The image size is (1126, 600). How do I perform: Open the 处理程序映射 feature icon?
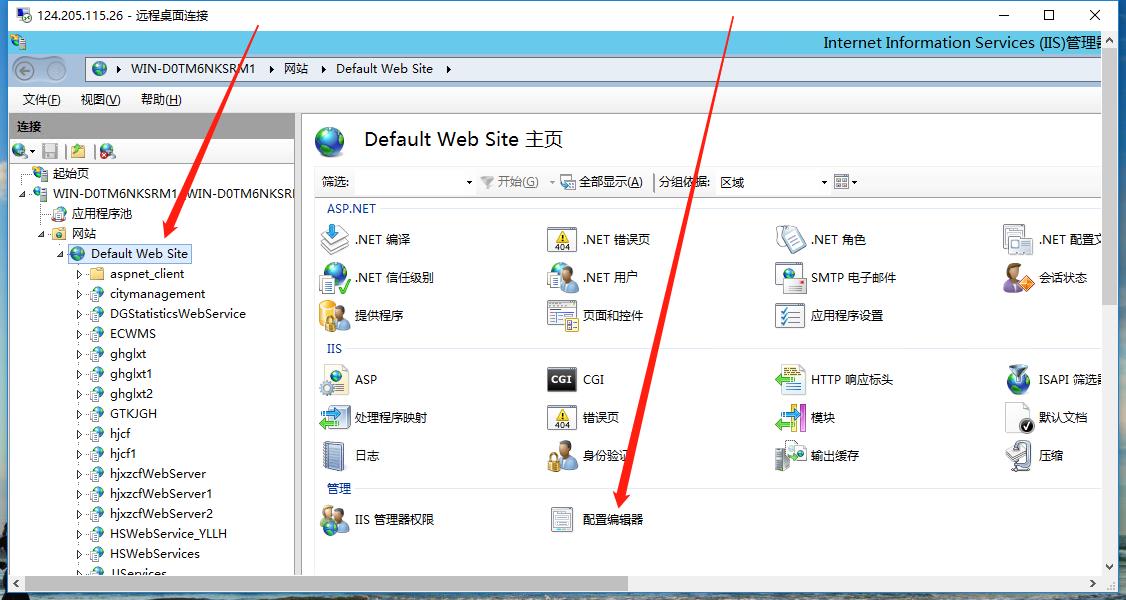335,418
